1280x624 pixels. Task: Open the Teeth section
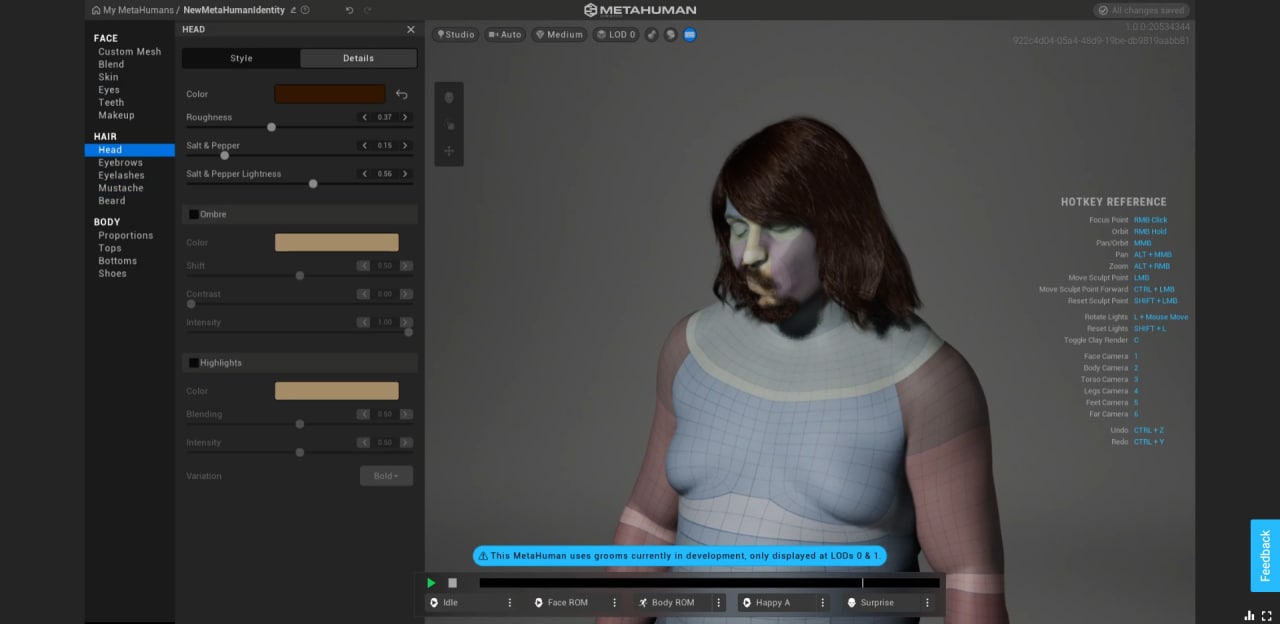coord(111,102)
